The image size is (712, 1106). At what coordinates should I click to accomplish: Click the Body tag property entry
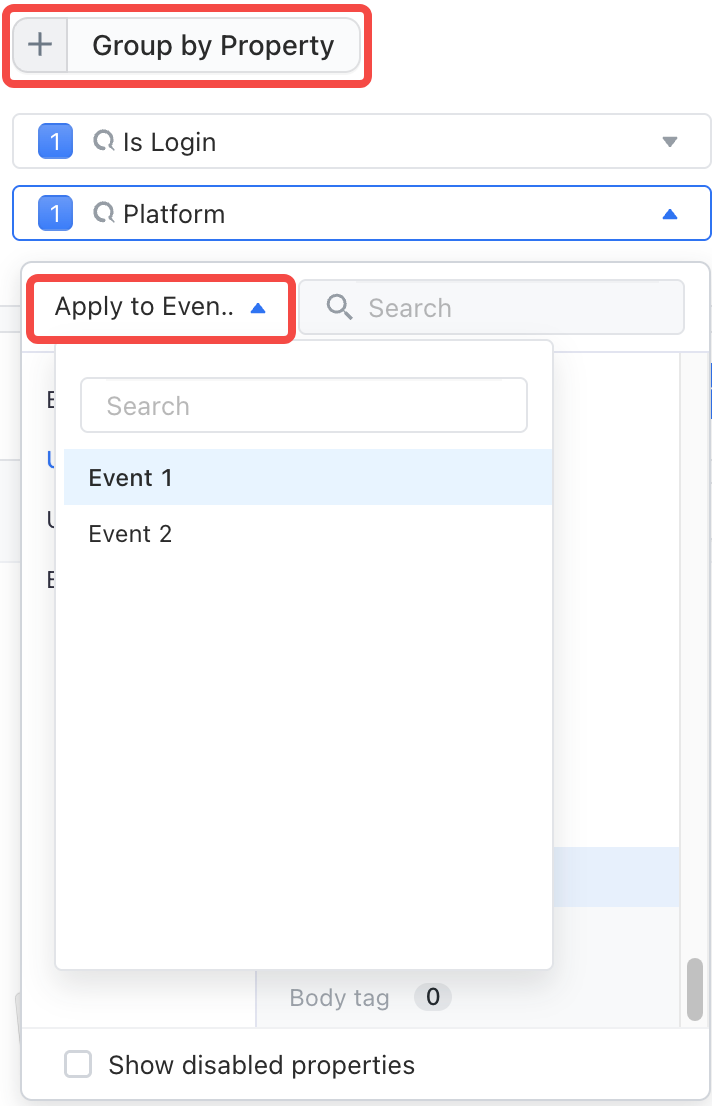click(x=339, y=997)
